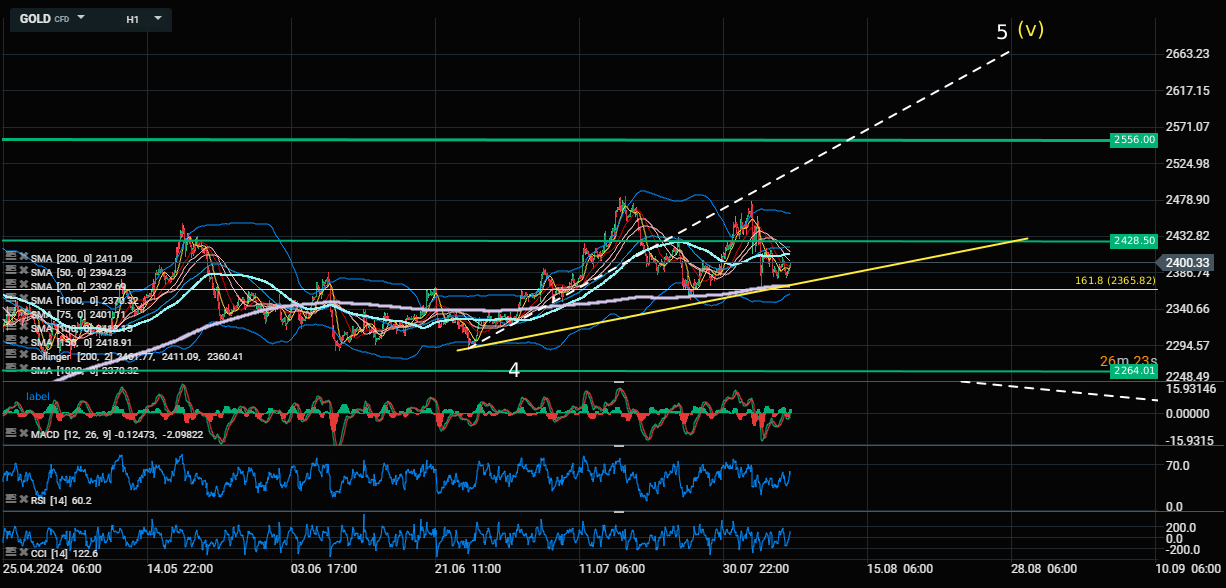Open settings icon for RSI [14]

click(10, 499)
